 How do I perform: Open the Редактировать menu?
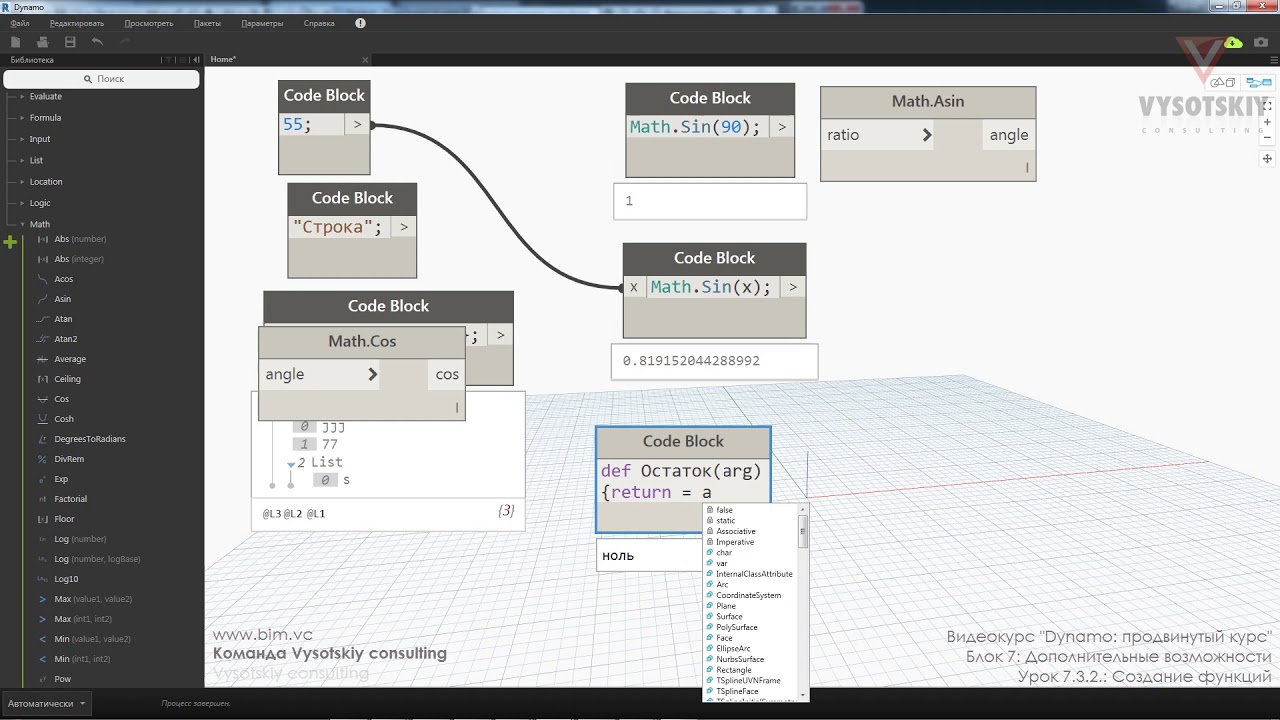coord(77,23)
